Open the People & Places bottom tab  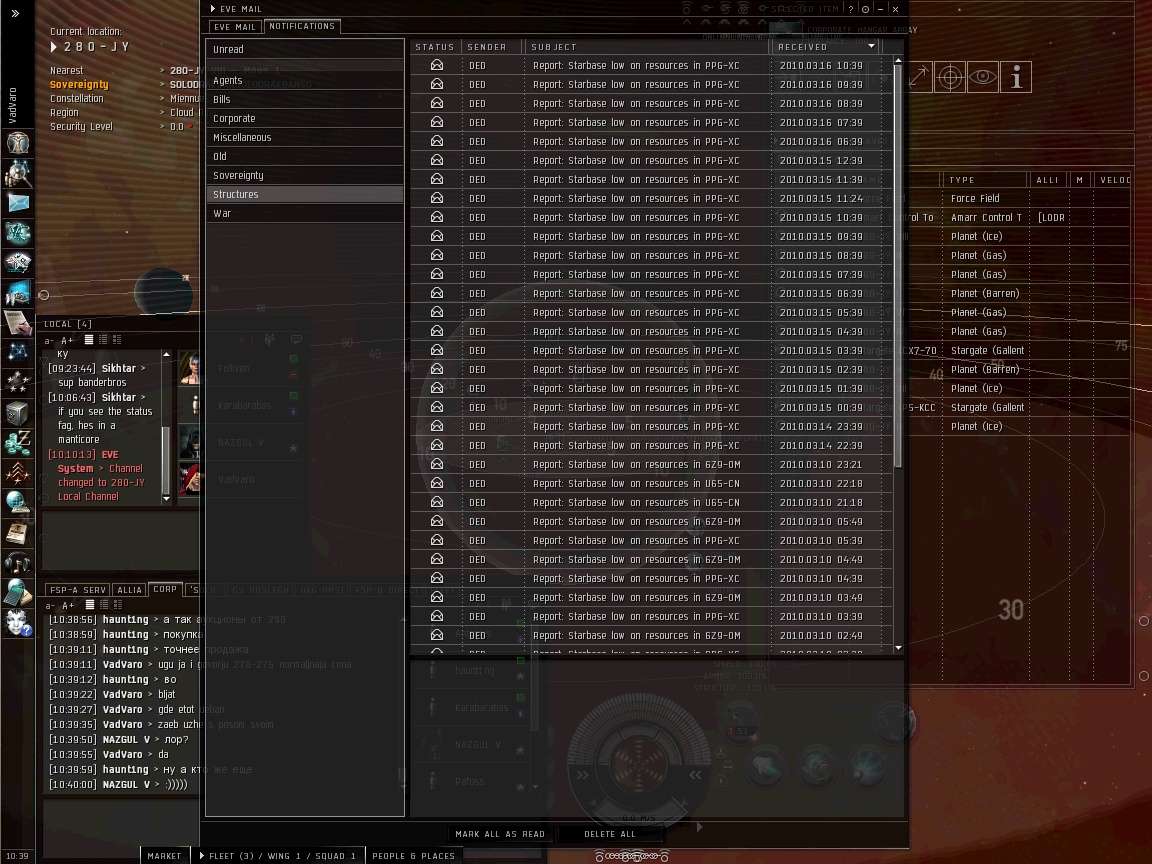pyautogui.click(x=414, y=856)
